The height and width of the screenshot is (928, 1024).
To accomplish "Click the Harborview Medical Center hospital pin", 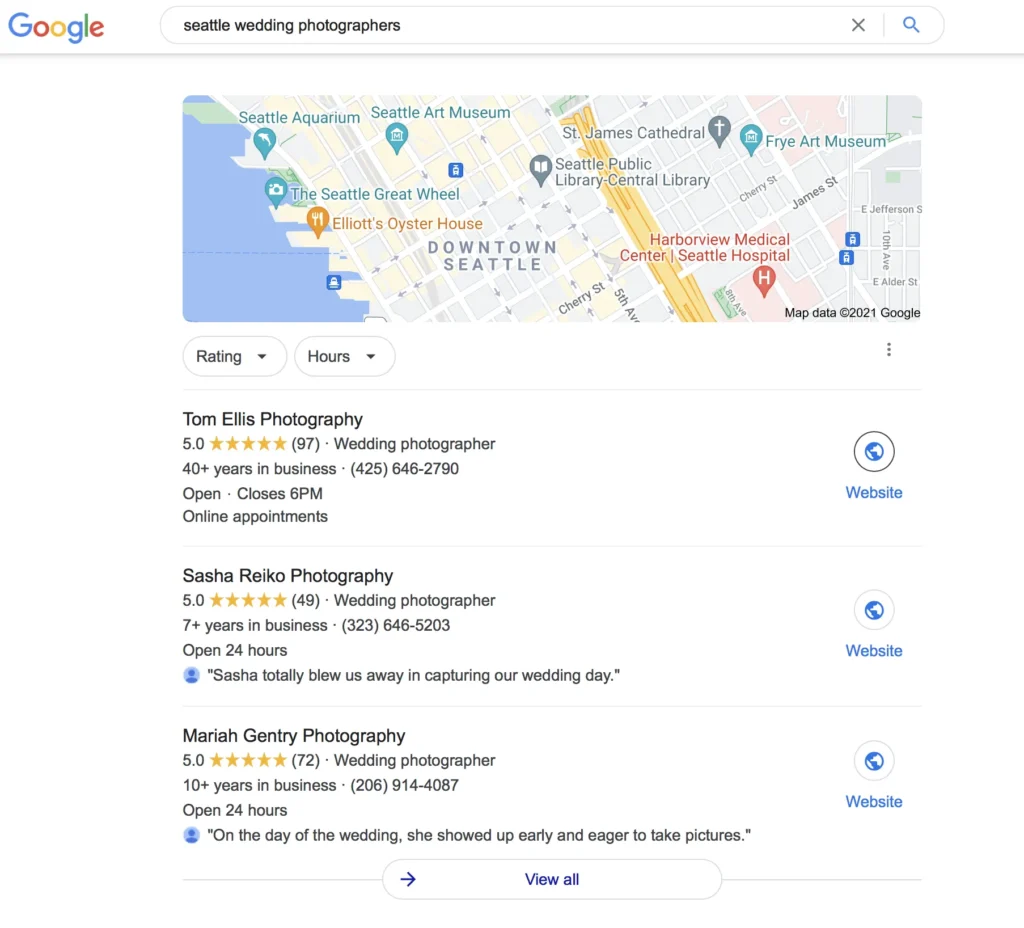I will click(763, 280).
